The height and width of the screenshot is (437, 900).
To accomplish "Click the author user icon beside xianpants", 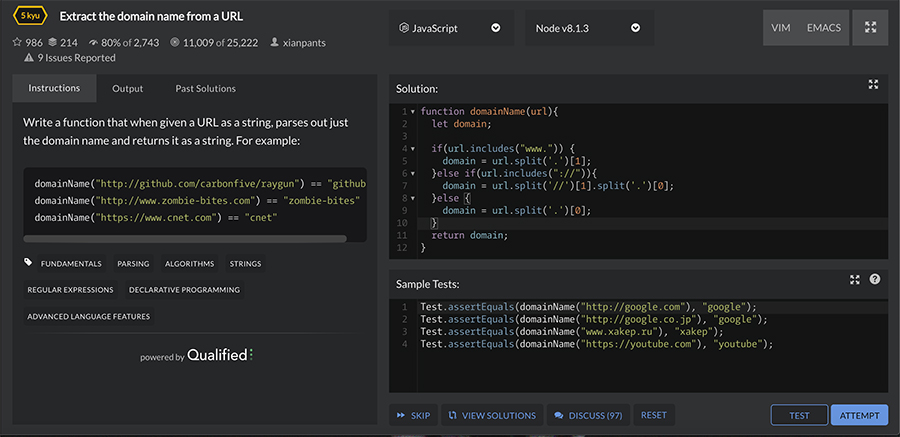I will pyautogui.click(x=274, y=42).
